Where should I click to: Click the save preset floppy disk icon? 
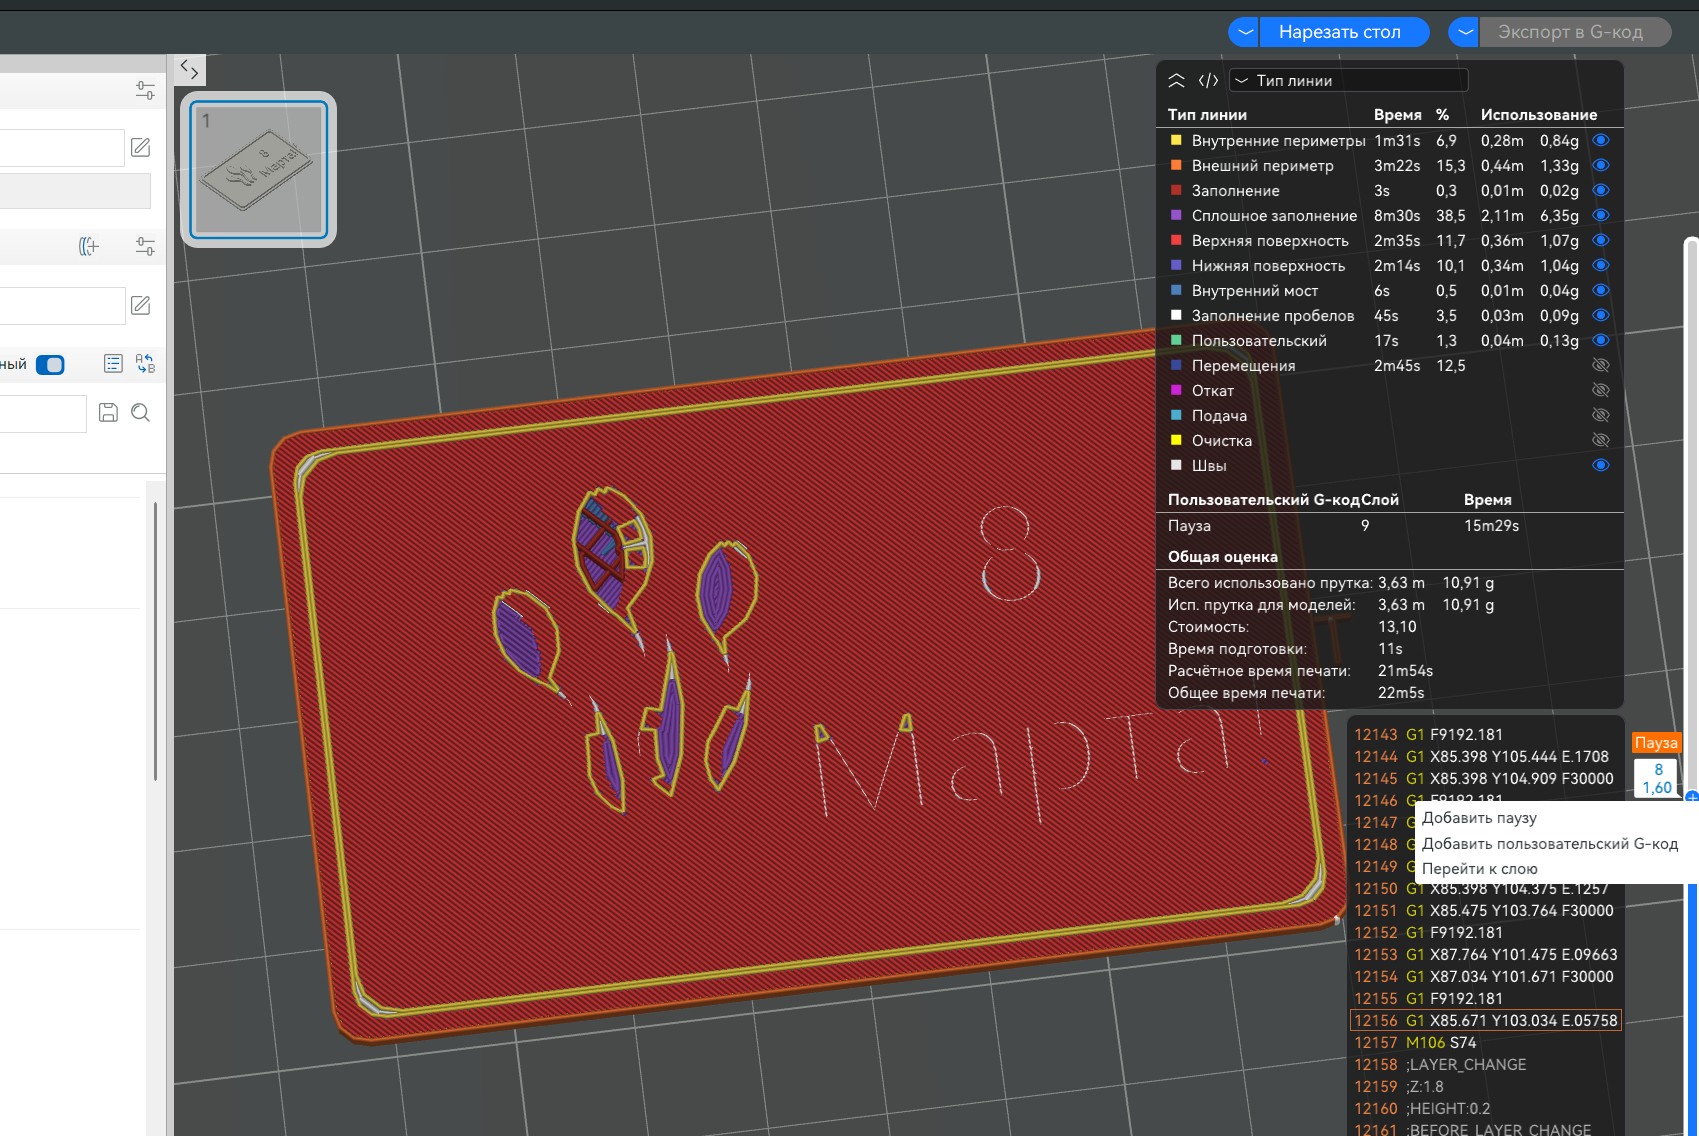pyautogui.click(x=108, y=412)
